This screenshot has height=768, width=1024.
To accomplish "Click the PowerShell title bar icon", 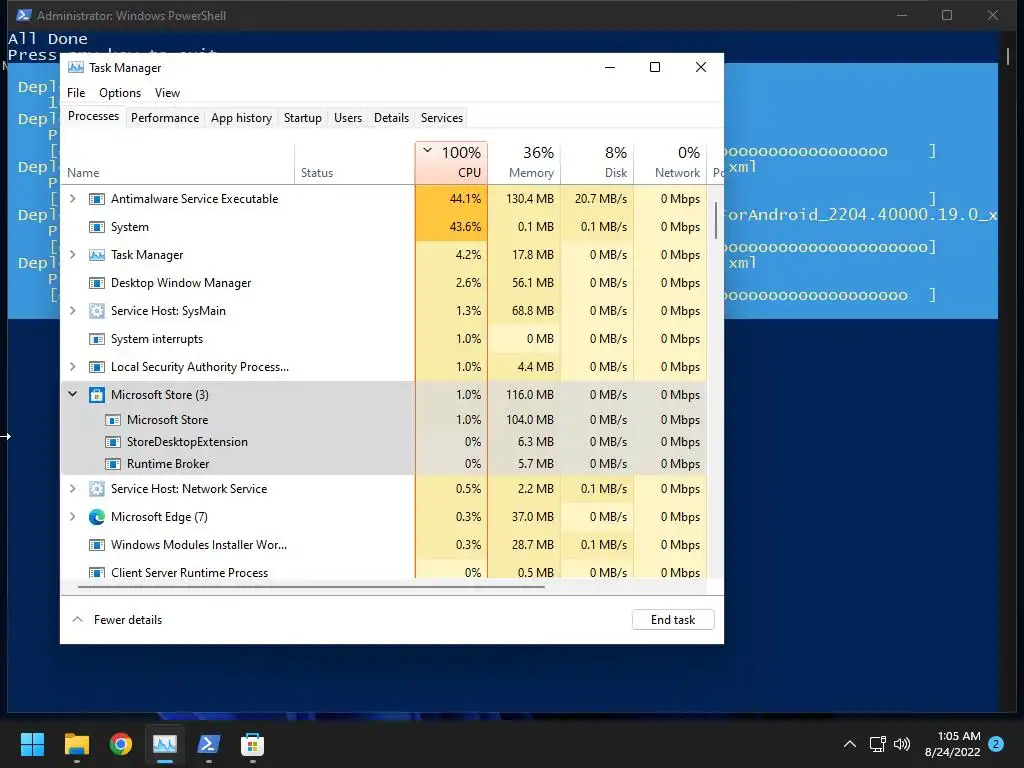I will (x=24, y=15).
